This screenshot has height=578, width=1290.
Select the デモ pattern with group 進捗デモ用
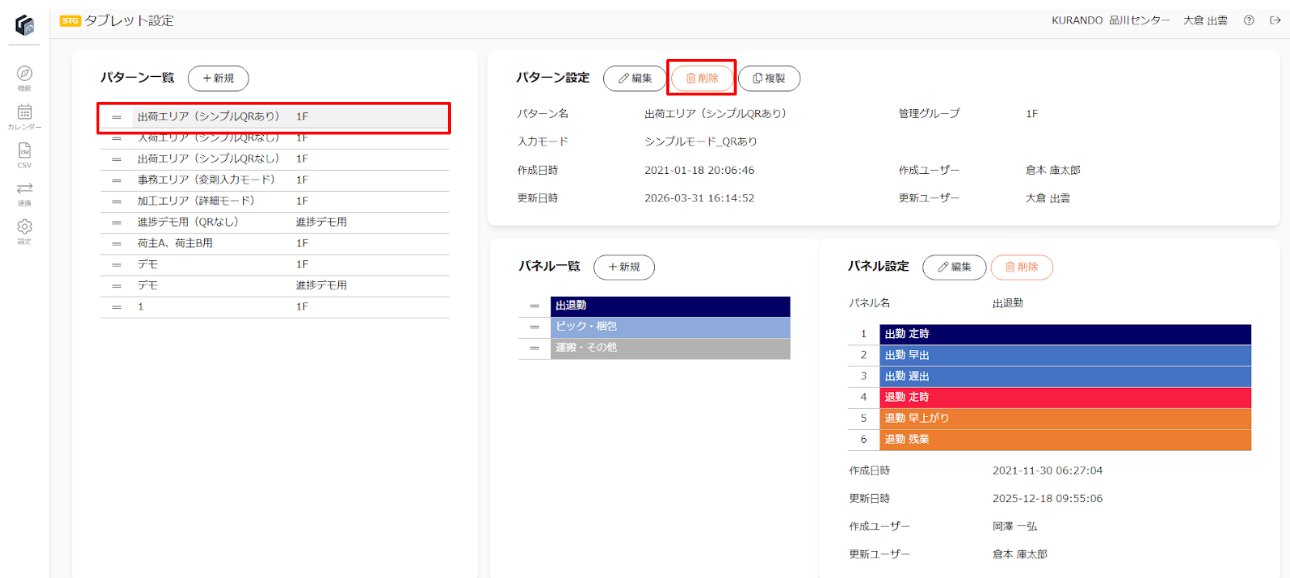coord(274,286)
